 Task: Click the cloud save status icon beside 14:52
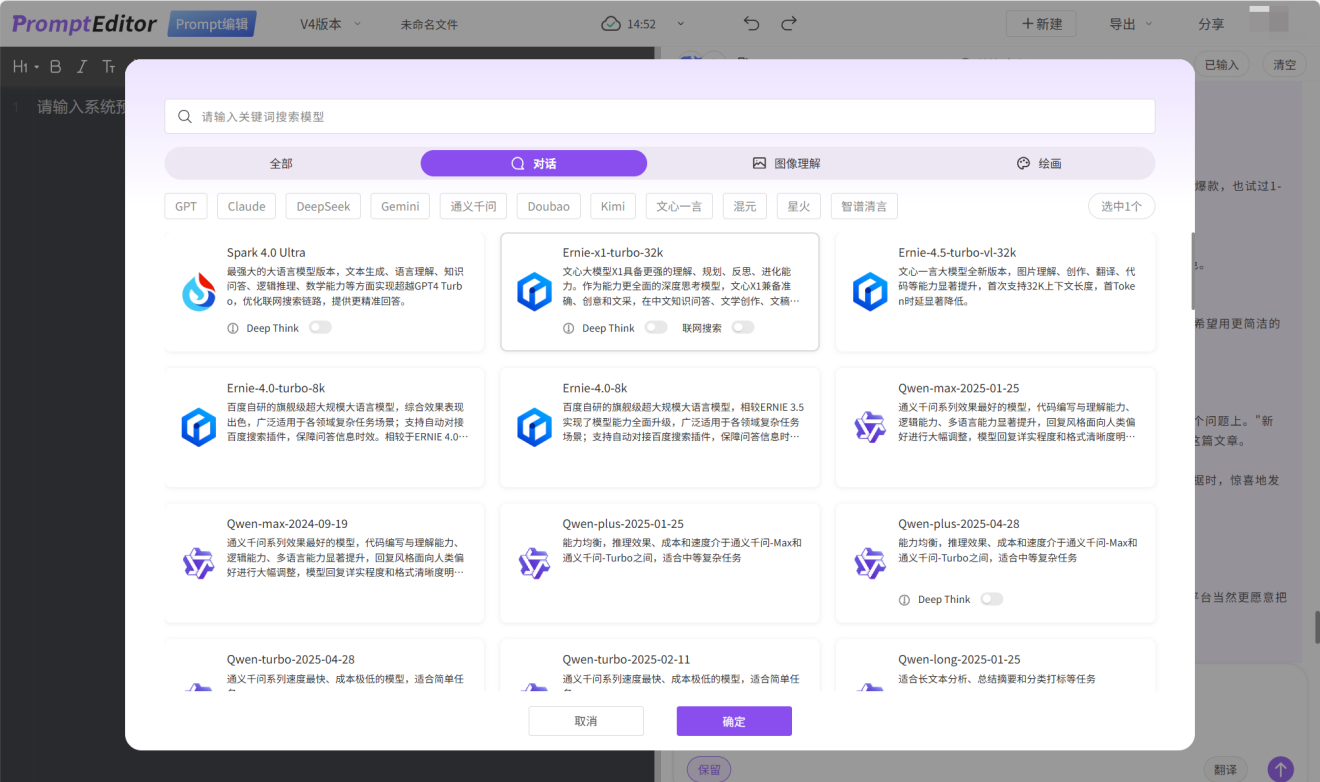[x=611, y=24]
